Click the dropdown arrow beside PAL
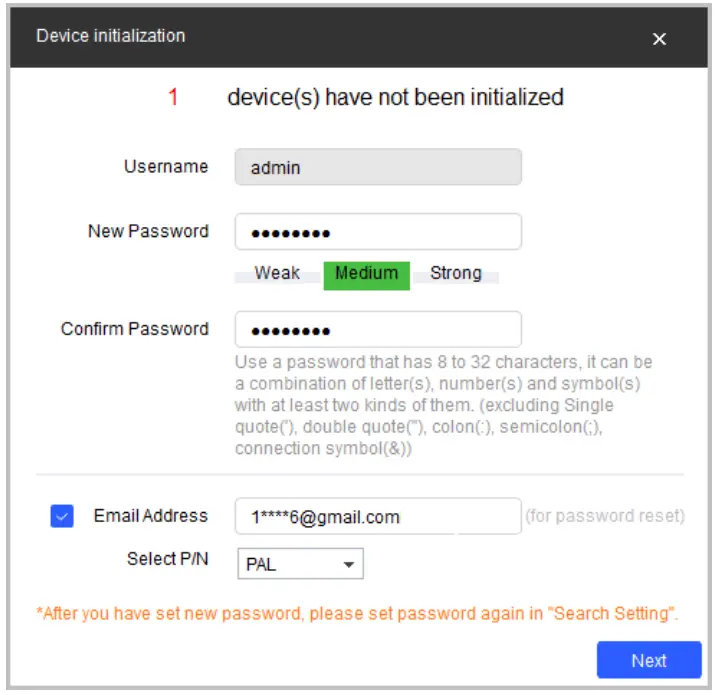 coord(349,565)
